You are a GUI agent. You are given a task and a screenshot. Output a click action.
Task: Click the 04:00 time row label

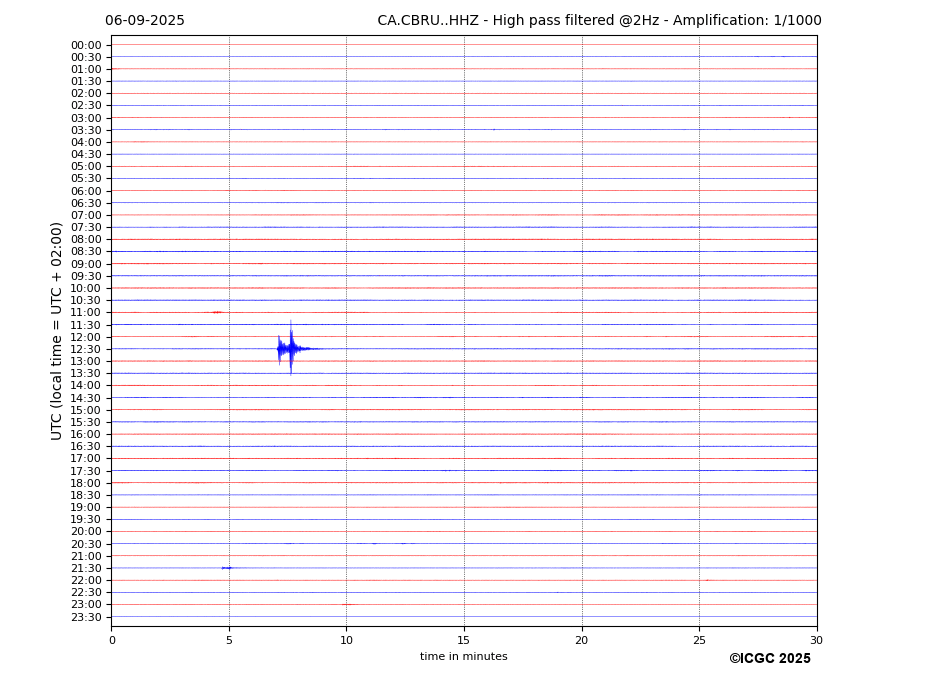point(86,143)
